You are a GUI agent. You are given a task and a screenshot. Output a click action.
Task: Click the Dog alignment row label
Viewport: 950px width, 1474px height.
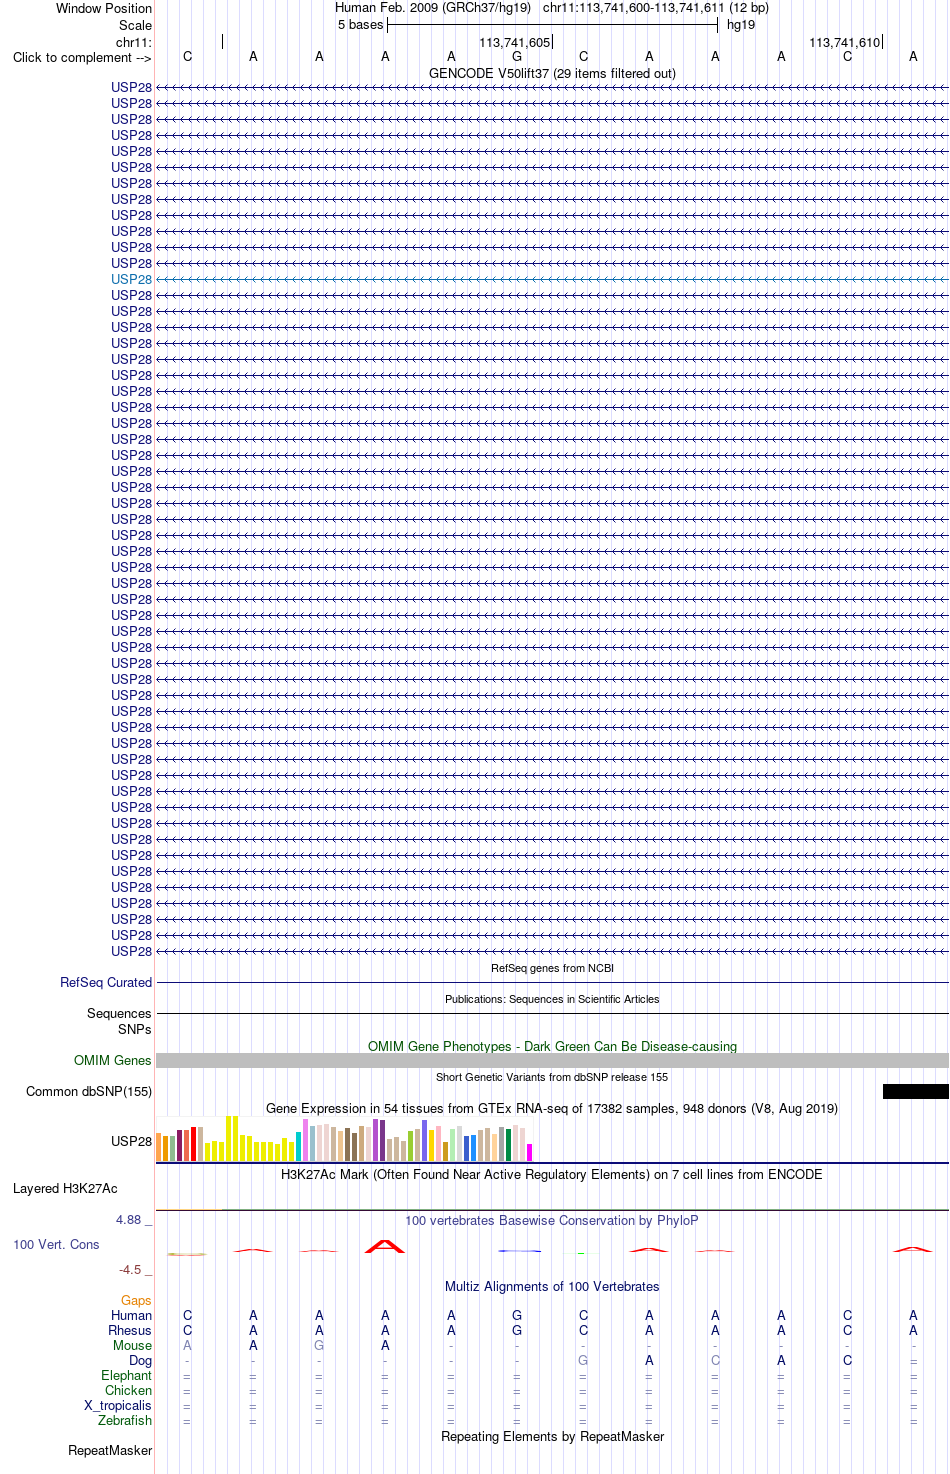140,1360
